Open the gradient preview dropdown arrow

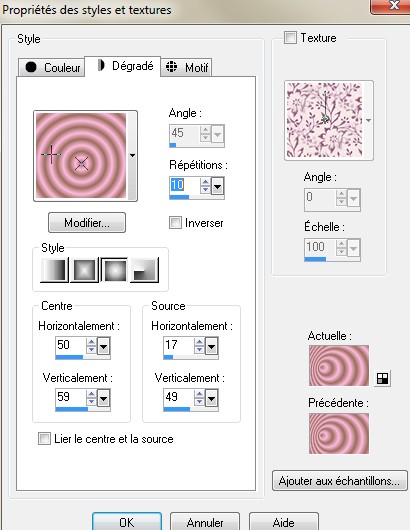[132, 155]
